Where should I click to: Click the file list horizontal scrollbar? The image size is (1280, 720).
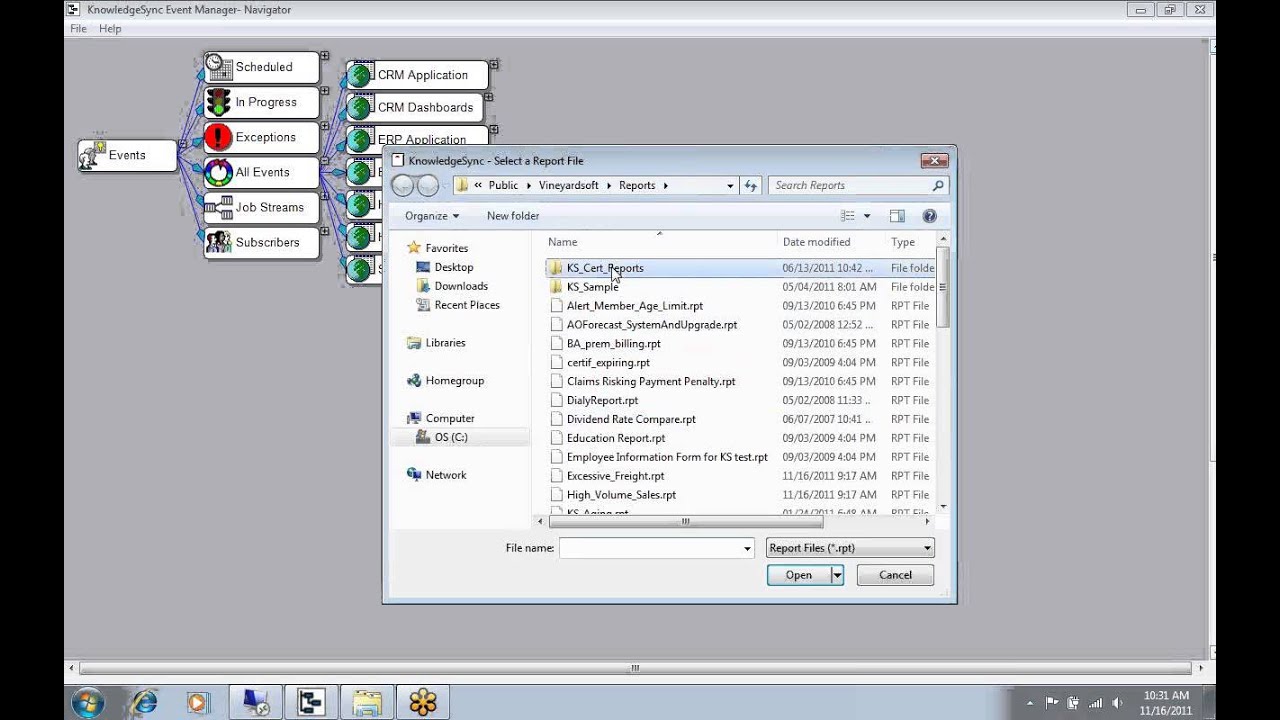(685, 521)
